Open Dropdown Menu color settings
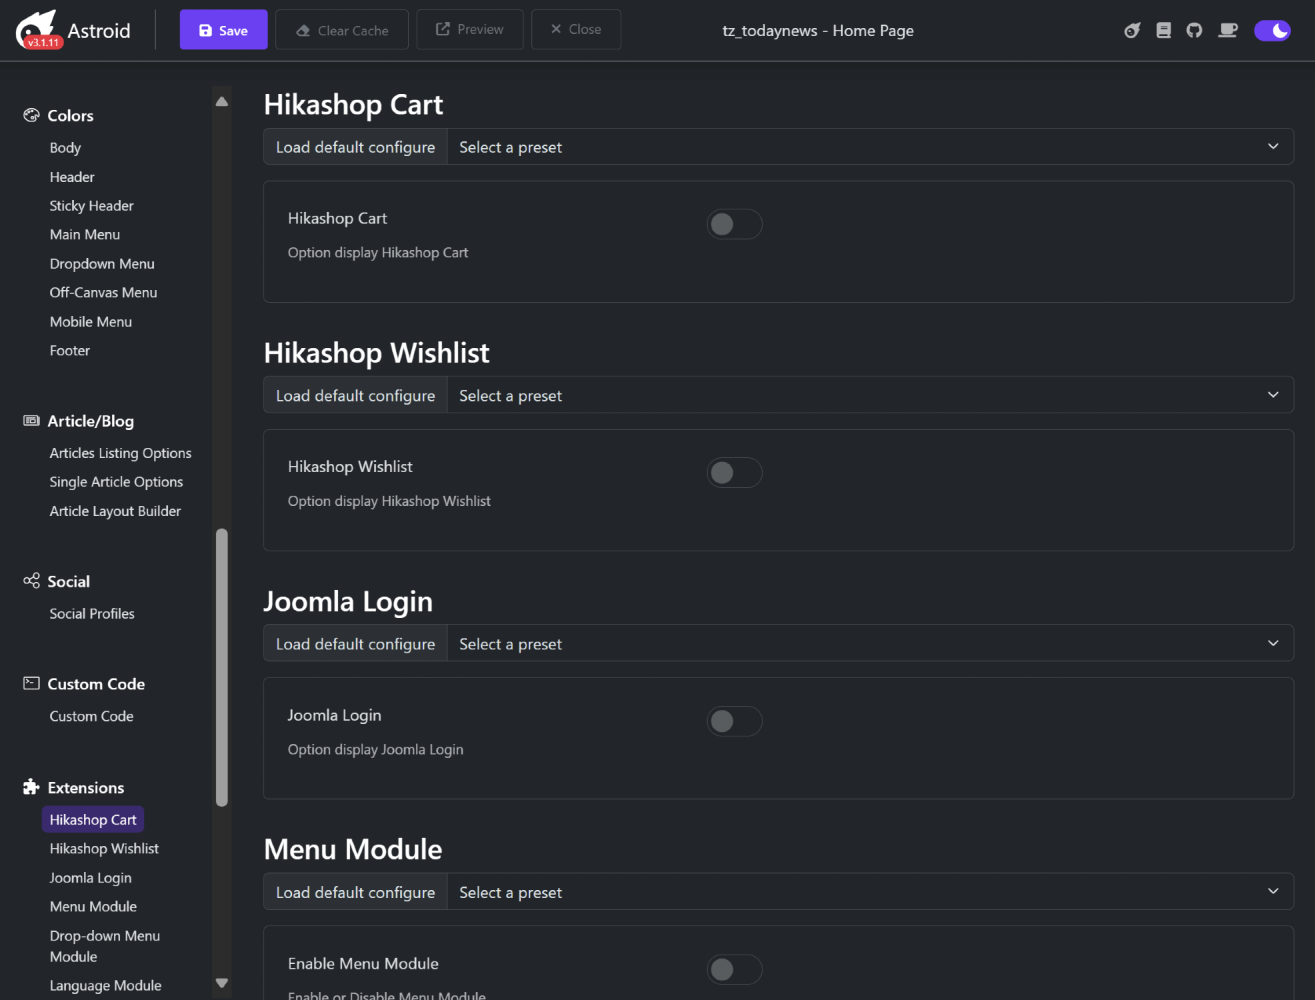1315x1000 pixels. point(102,264)
